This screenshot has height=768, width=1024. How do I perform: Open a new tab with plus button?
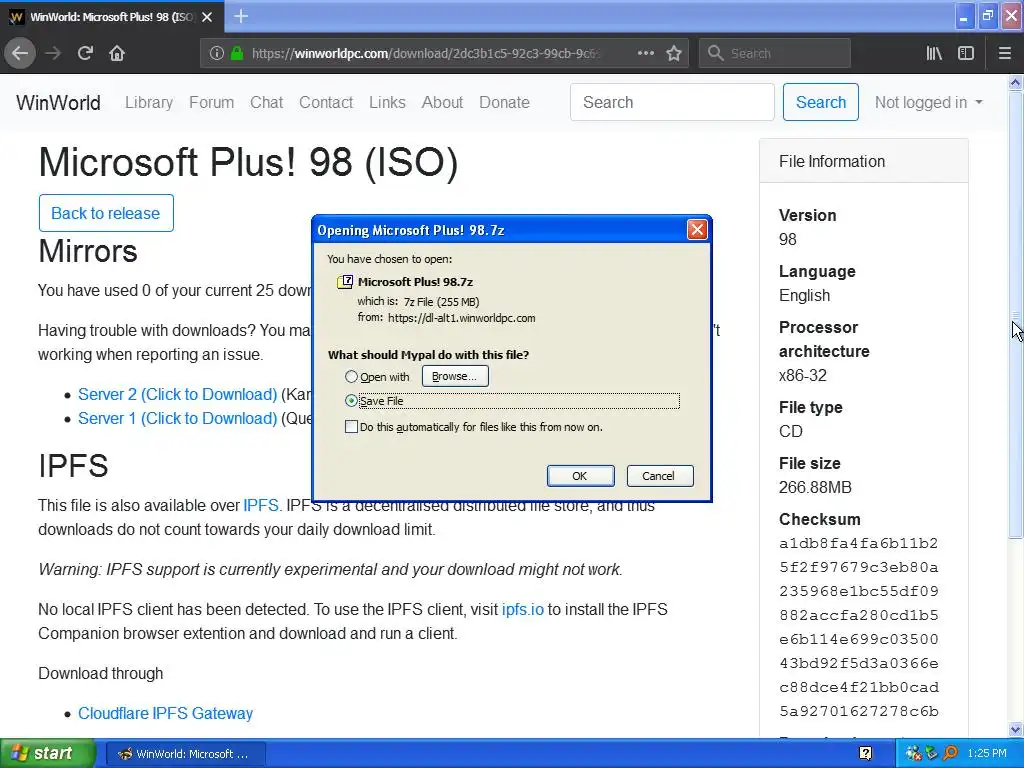point(240,16)
